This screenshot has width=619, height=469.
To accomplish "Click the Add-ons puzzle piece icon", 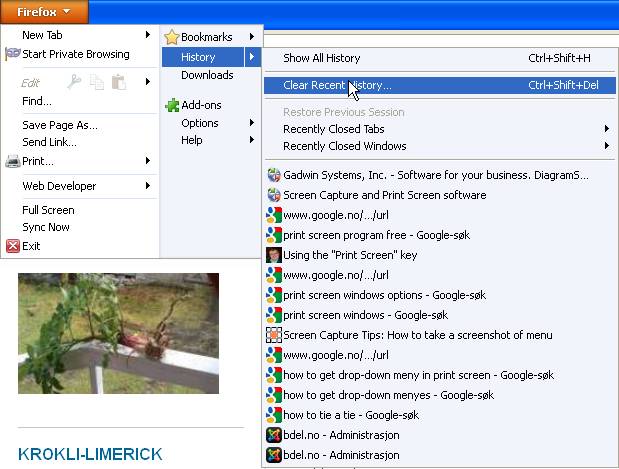I will tap(172, 105).
